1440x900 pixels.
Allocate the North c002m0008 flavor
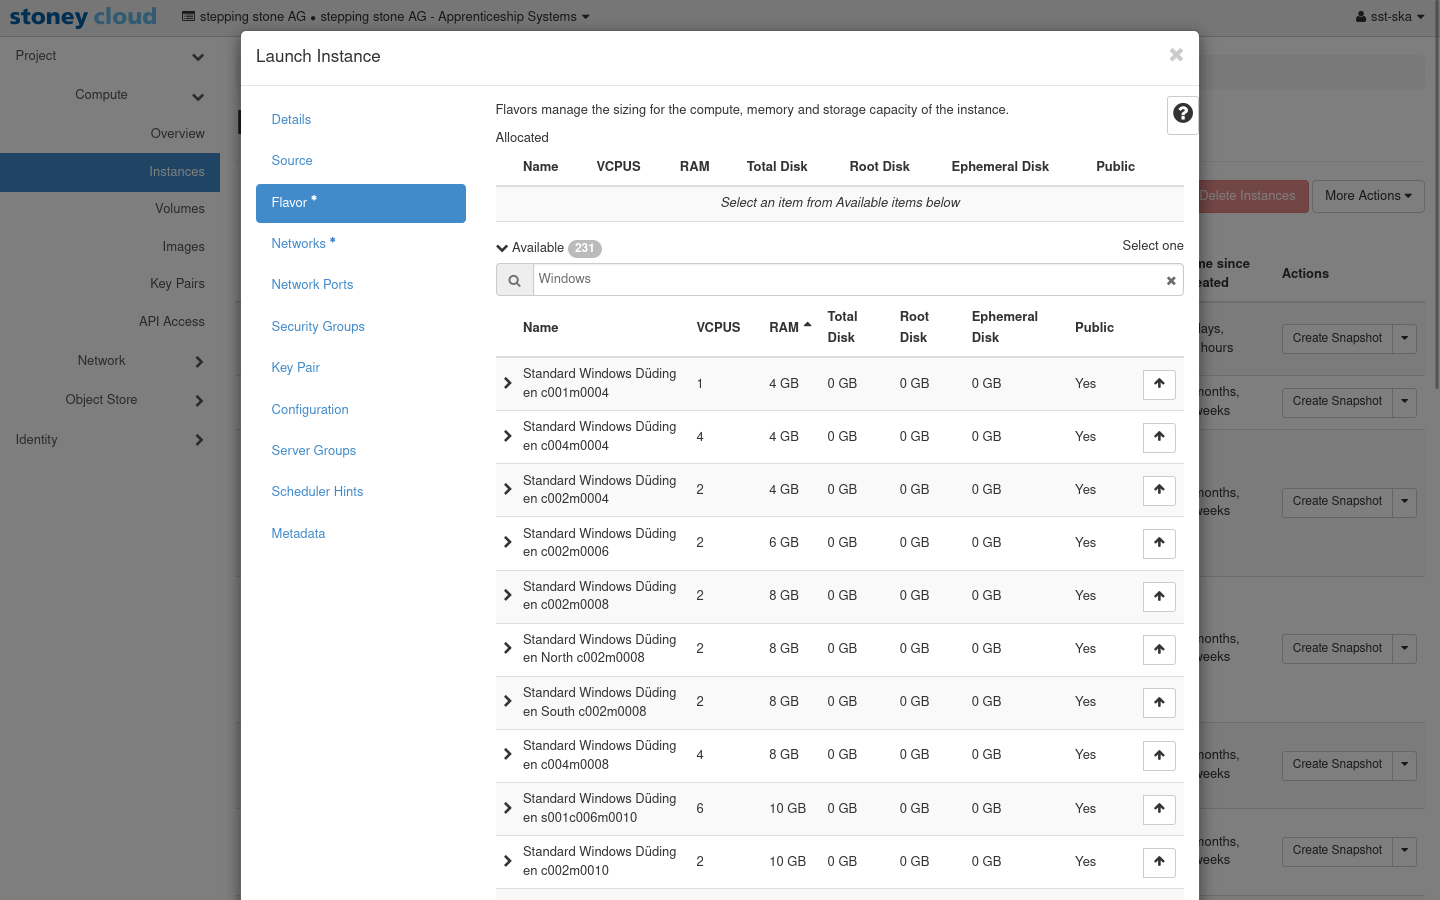click(x=1159, y=649)
